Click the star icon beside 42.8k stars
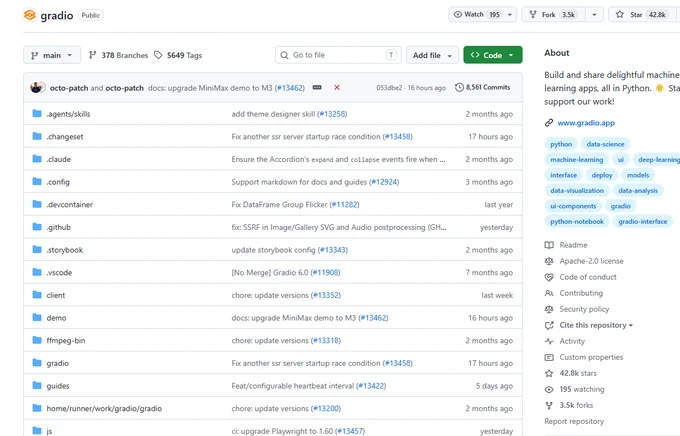680x436 pixels. (549, 373)
